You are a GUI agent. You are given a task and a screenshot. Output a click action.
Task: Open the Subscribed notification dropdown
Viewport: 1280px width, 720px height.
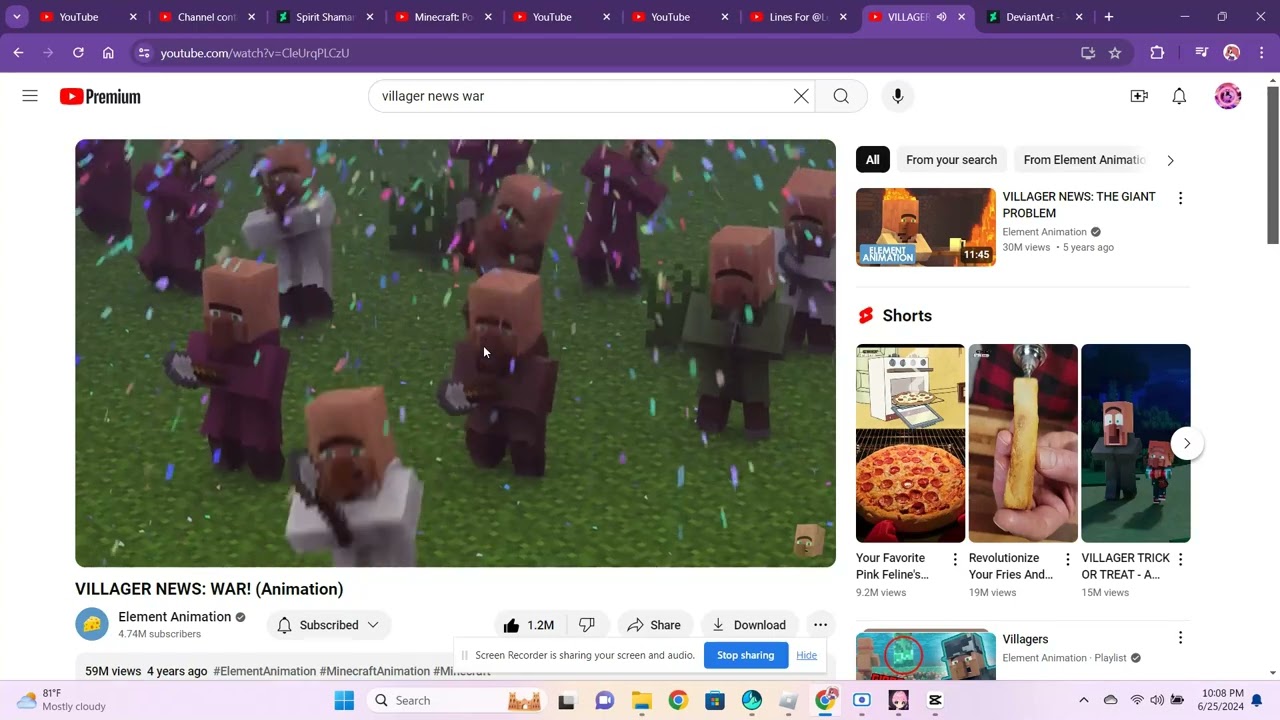tap(329, 625)
